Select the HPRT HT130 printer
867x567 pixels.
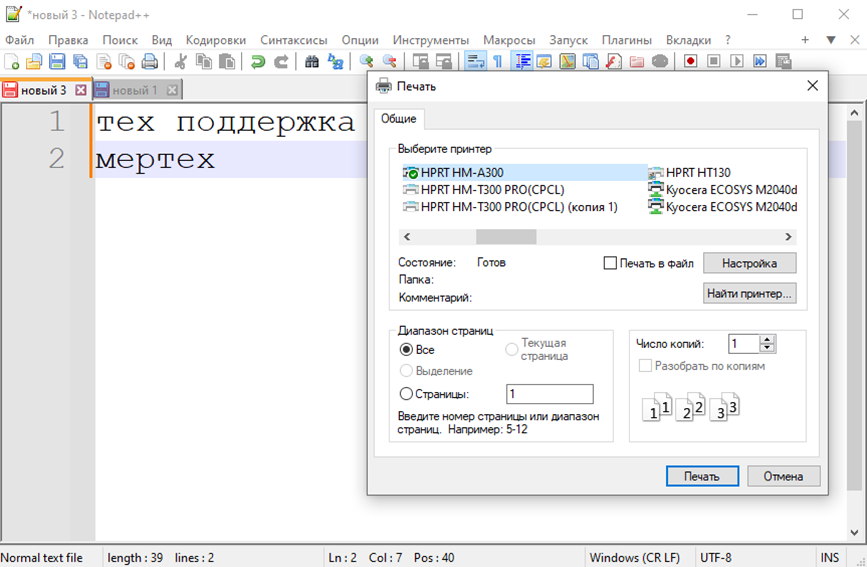pyautogui.click(x=689, y=173)
